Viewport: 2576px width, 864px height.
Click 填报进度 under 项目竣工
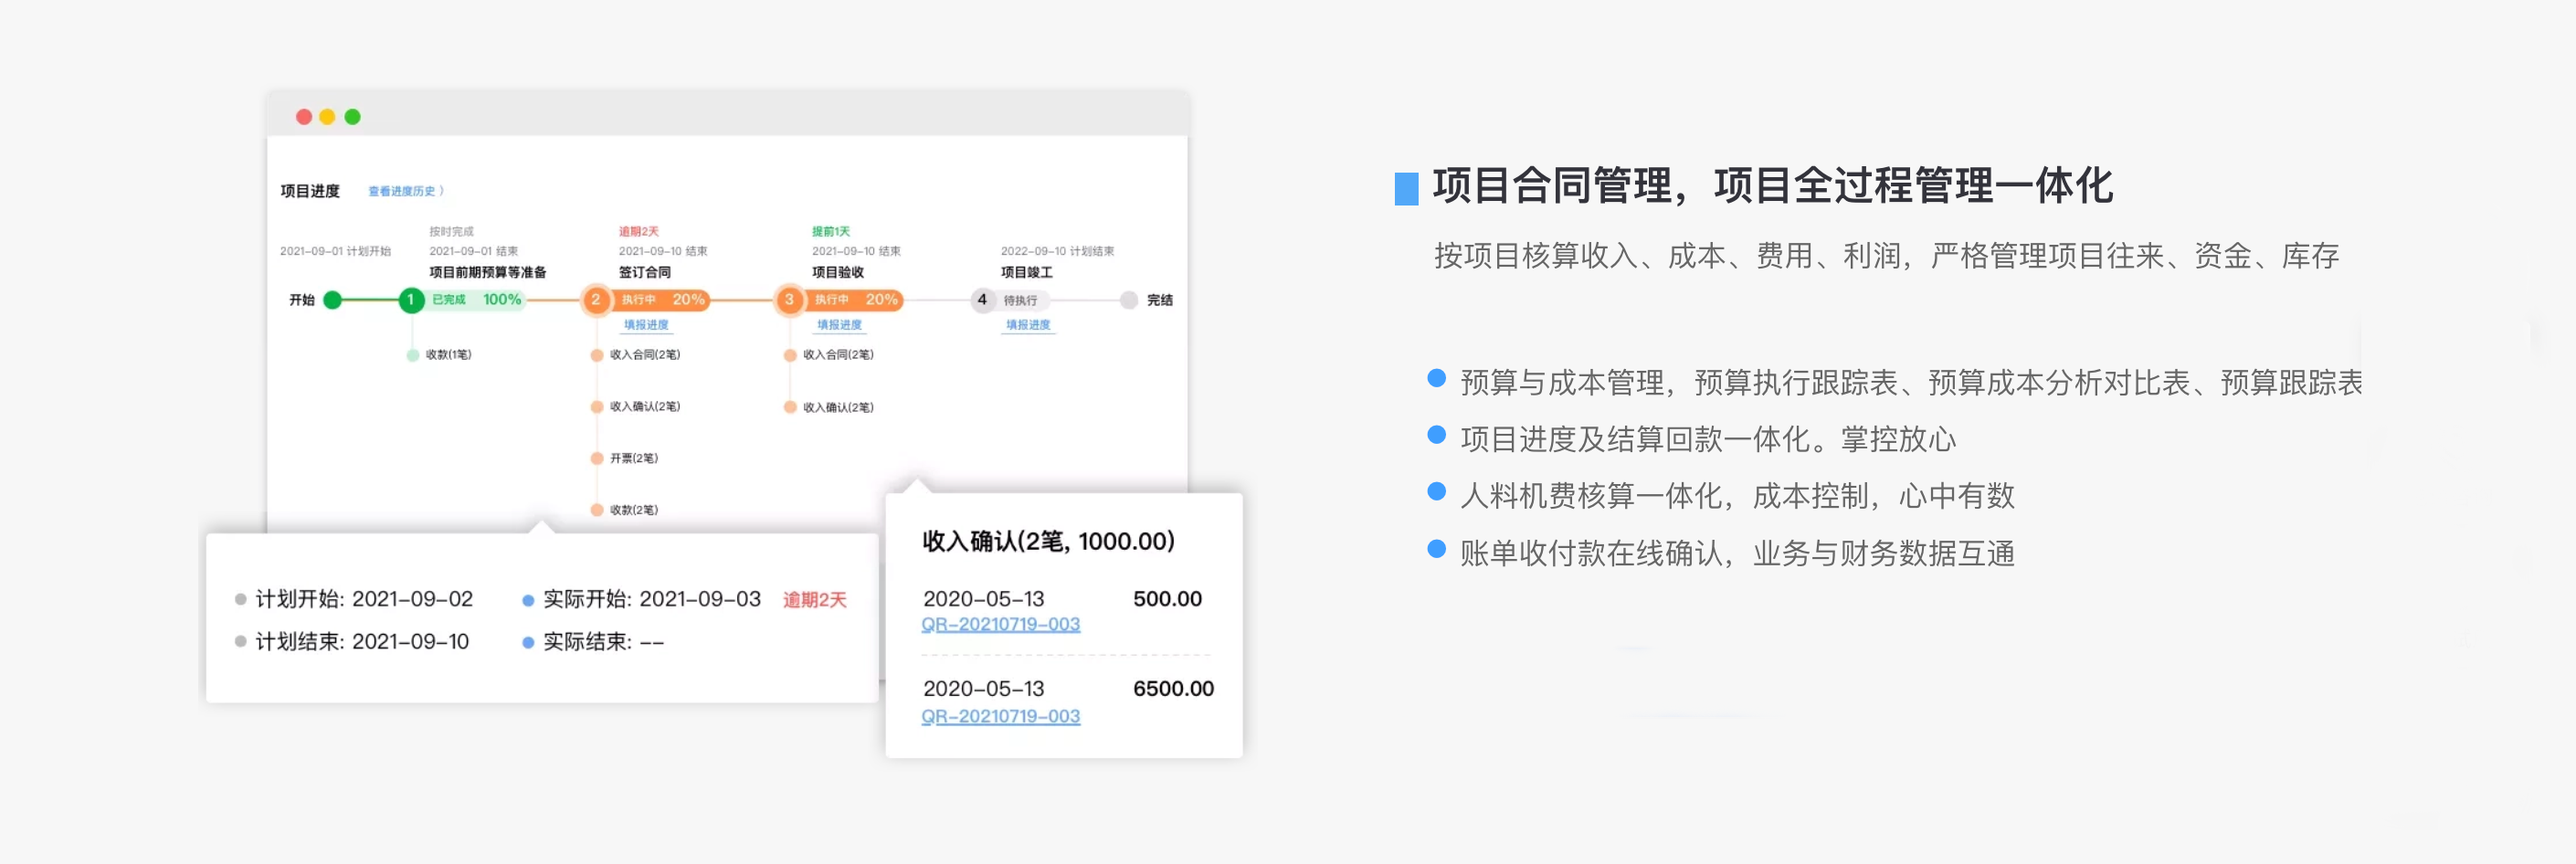(x=1027, y=324)
